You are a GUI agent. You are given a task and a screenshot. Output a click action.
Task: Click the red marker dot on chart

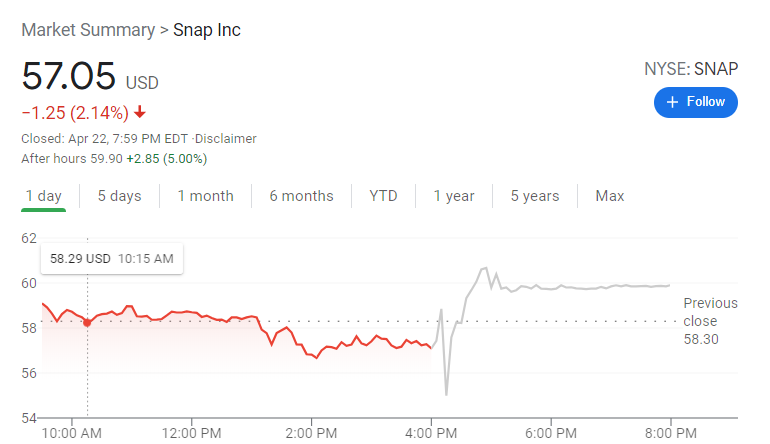[x=87, y=322]
